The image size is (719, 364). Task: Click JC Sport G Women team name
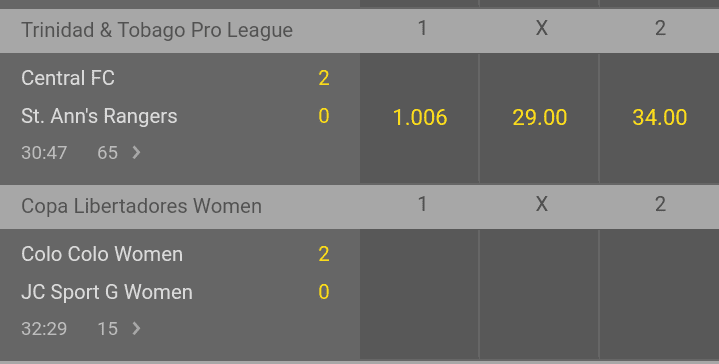coord(107,292)
